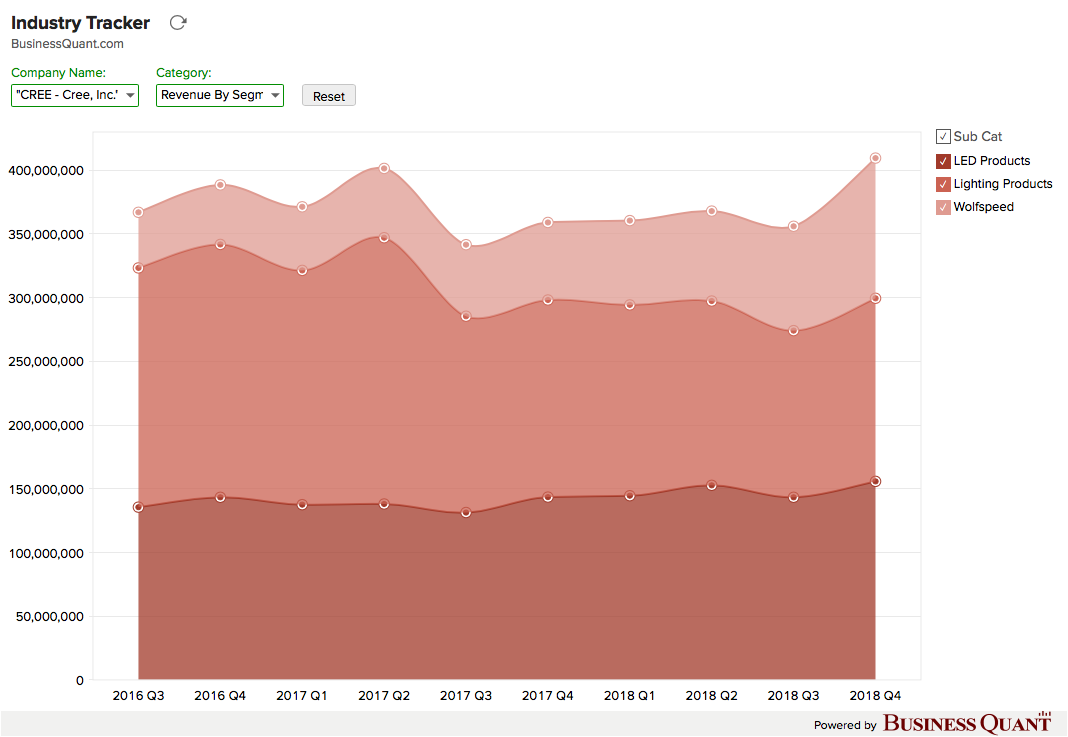Click the '400,000,000' y-axis label
The width and height of the screenshot is (1068, 737).
(x=46, y=171)
